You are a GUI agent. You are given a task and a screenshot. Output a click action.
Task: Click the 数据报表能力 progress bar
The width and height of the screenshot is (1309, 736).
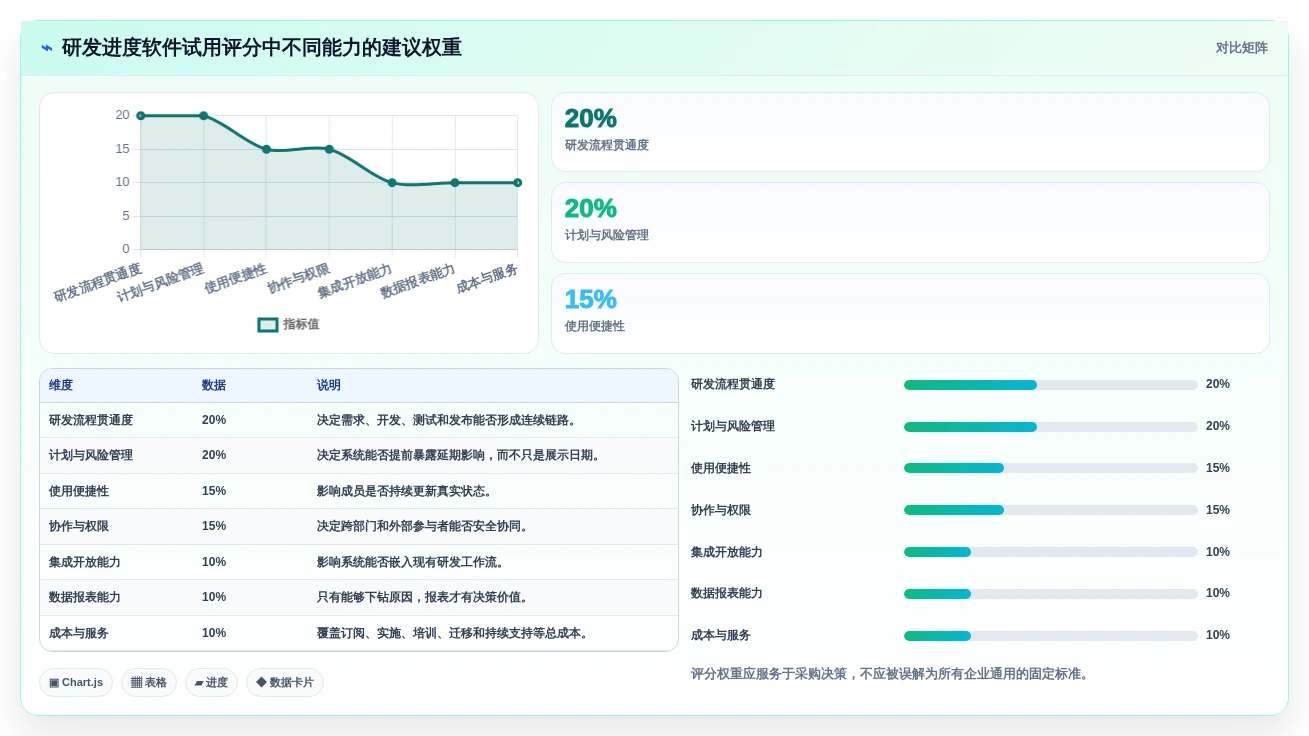coord(1050,594)
